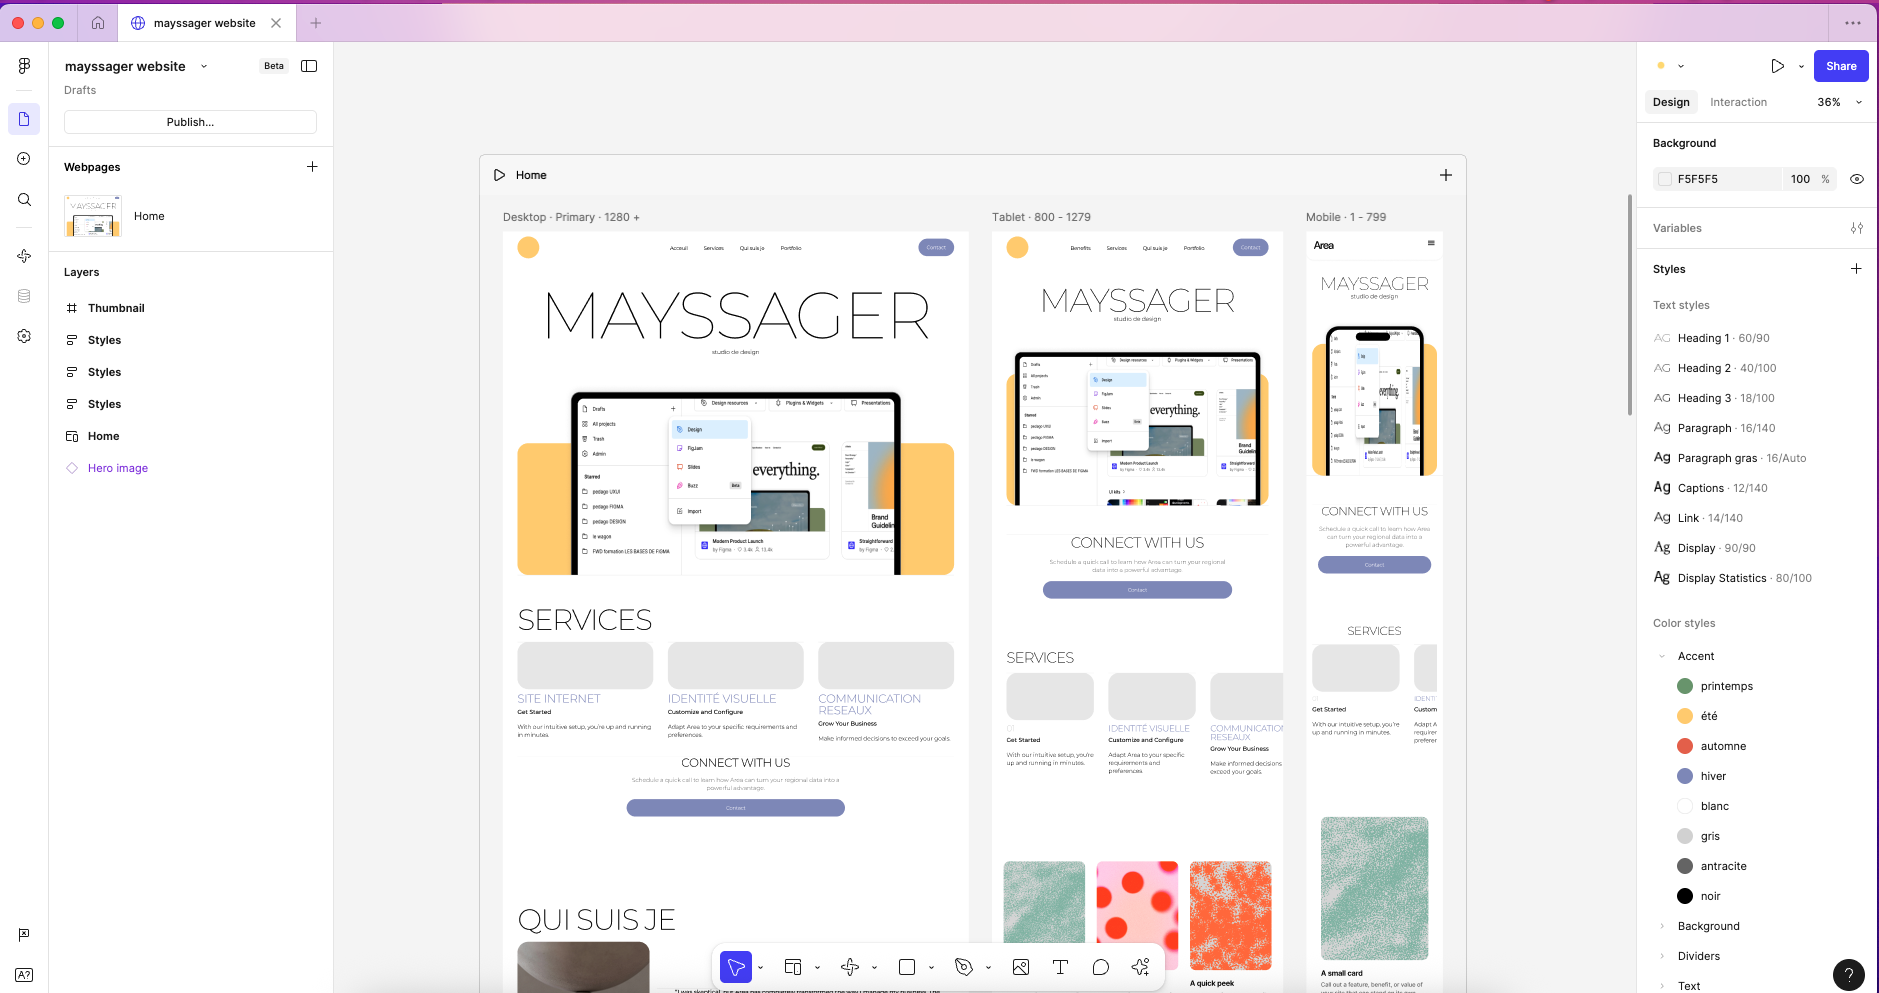
Task: Click the background color F5F5F5 swatch
Action: pos(1665,179)
